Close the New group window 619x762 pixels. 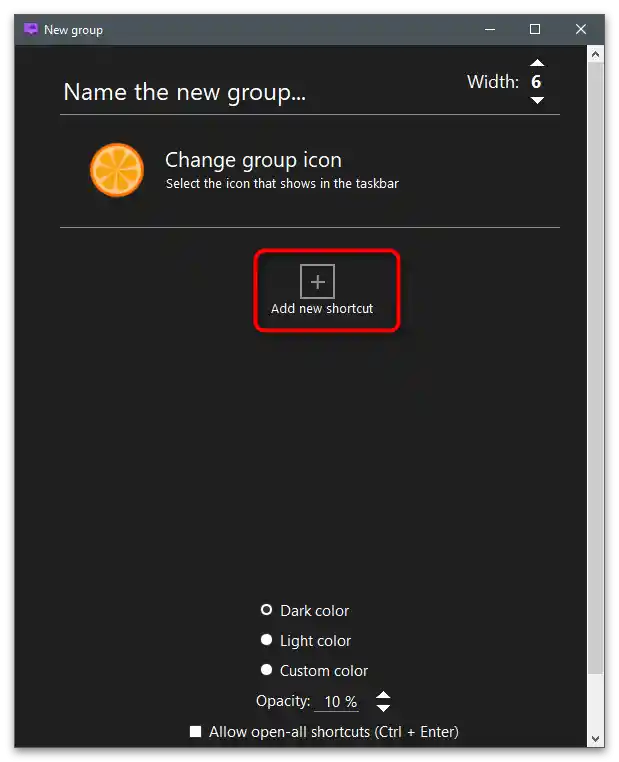point(581,30)
